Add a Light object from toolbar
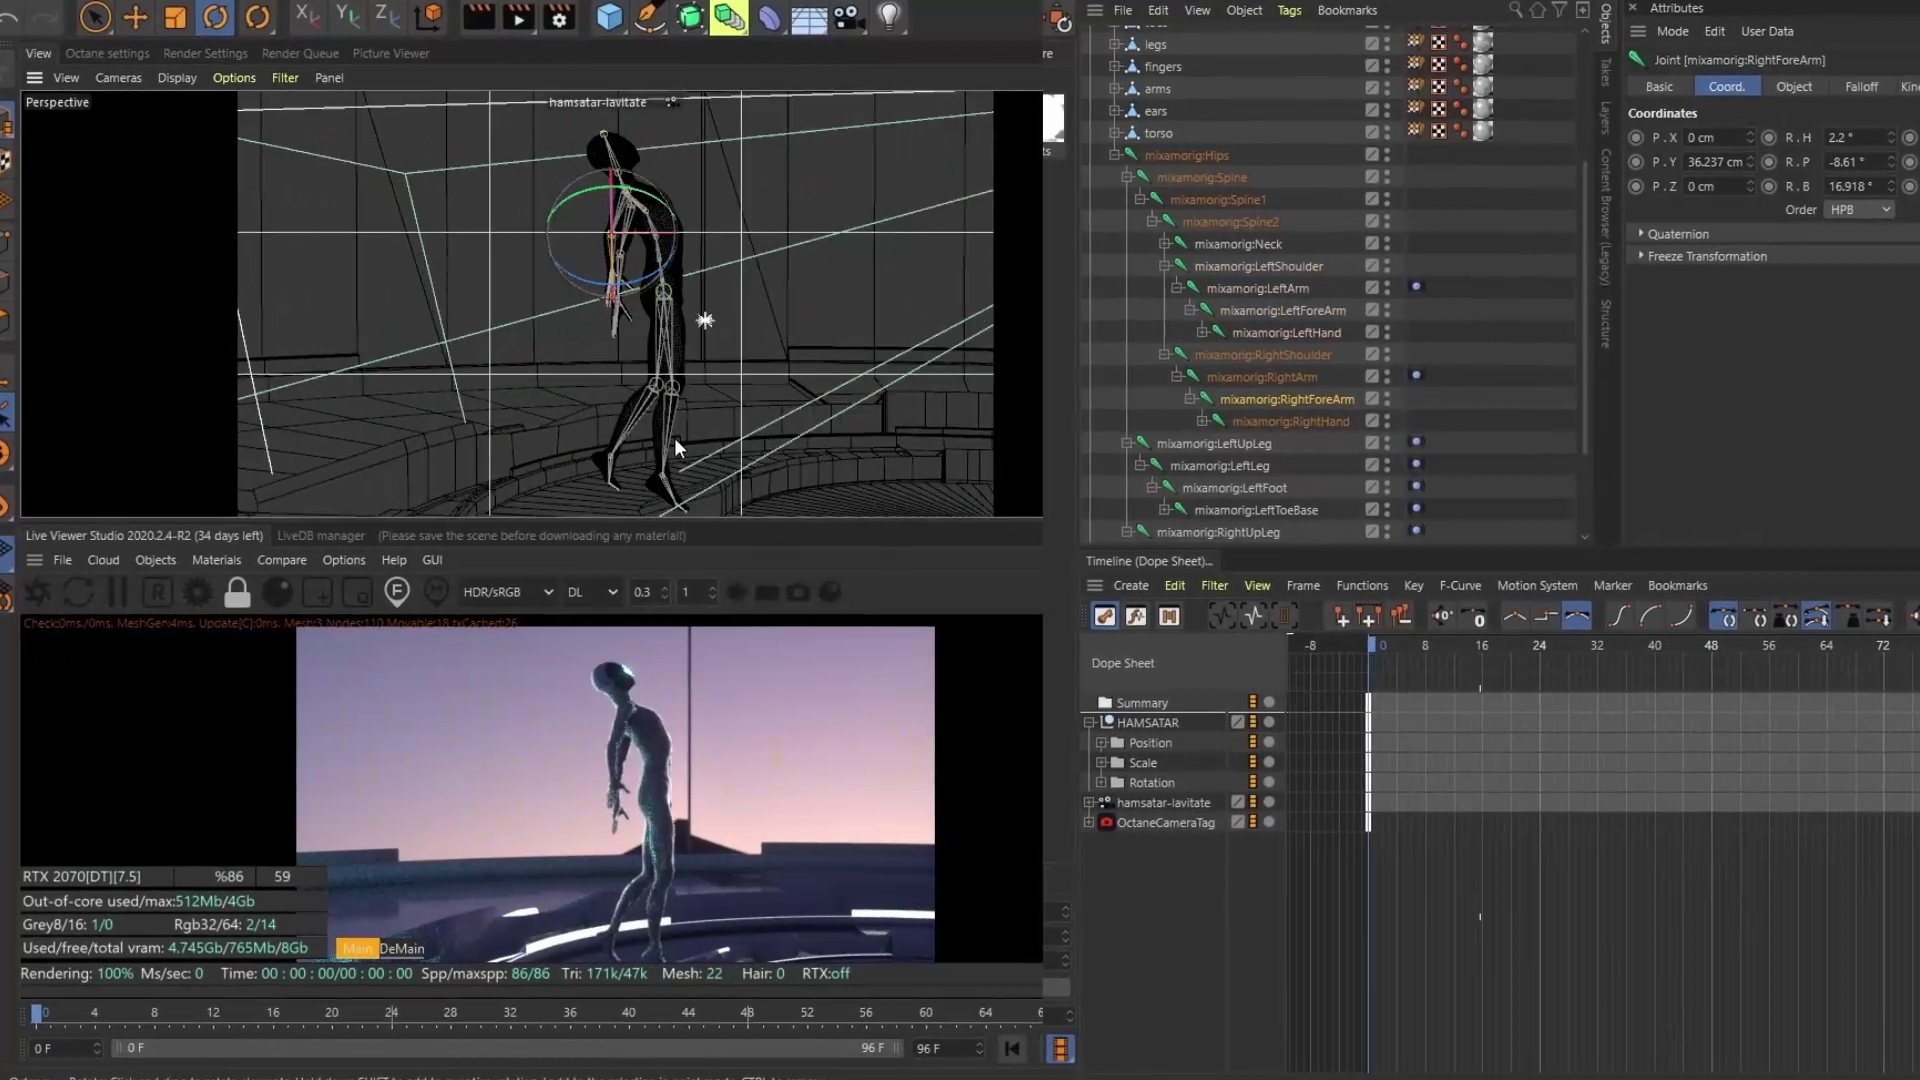This screenshot has width=1920, height=1080. [x=889, y=17]
